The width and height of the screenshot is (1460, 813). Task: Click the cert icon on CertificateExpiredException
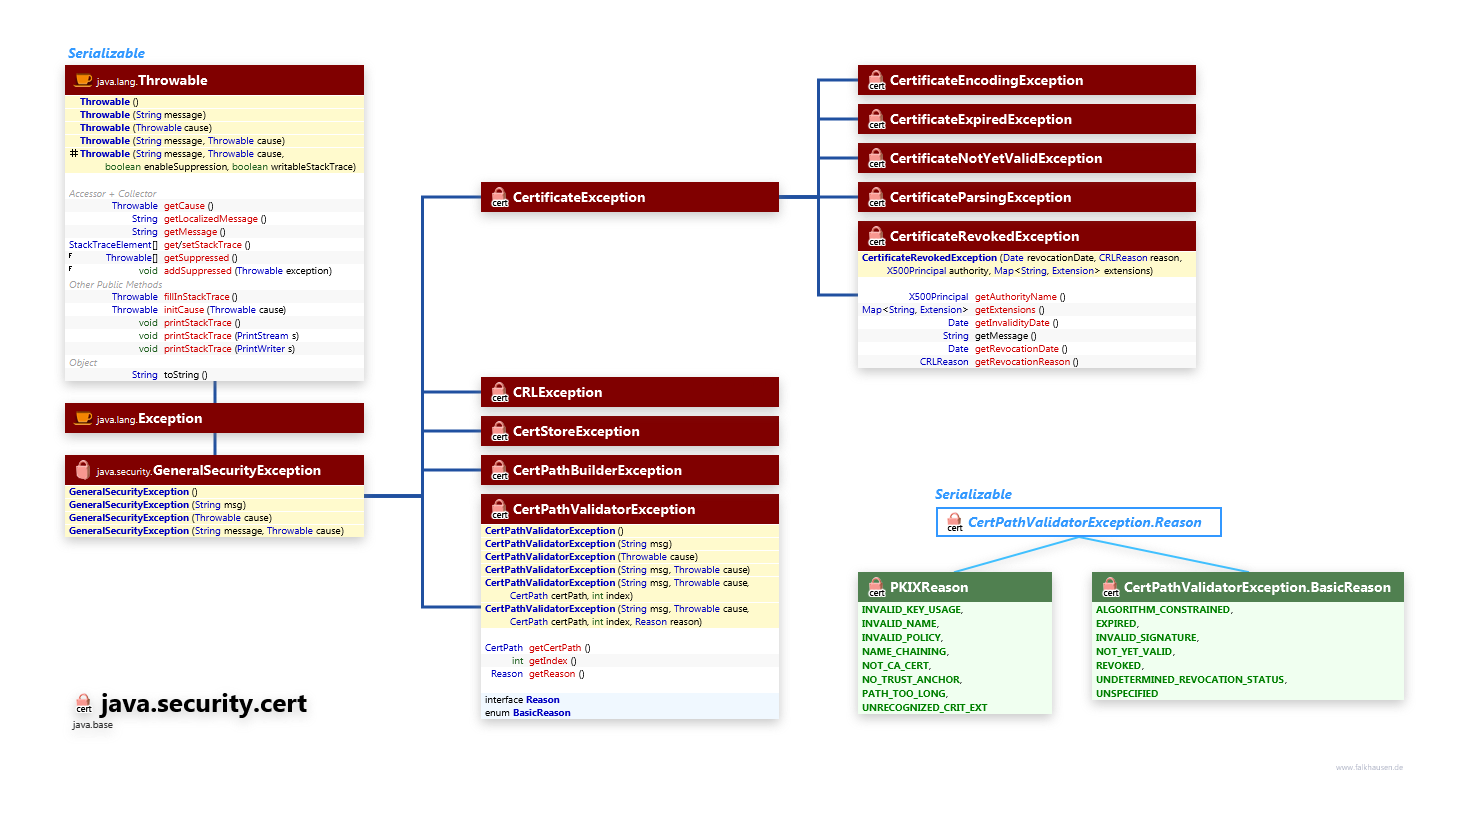click(877, 119)
